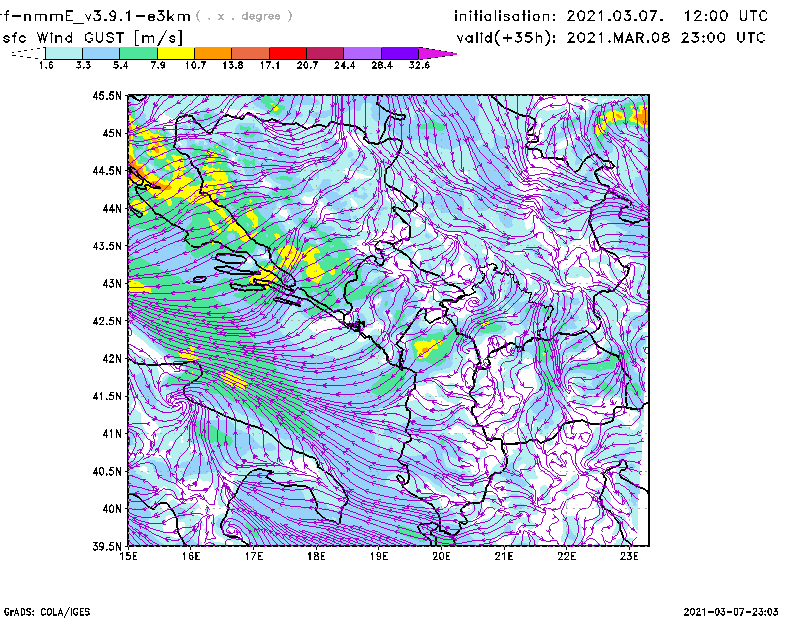
Task: Click the light purple 24.4–28.4 legend swatch
Action: click(363, 53)
